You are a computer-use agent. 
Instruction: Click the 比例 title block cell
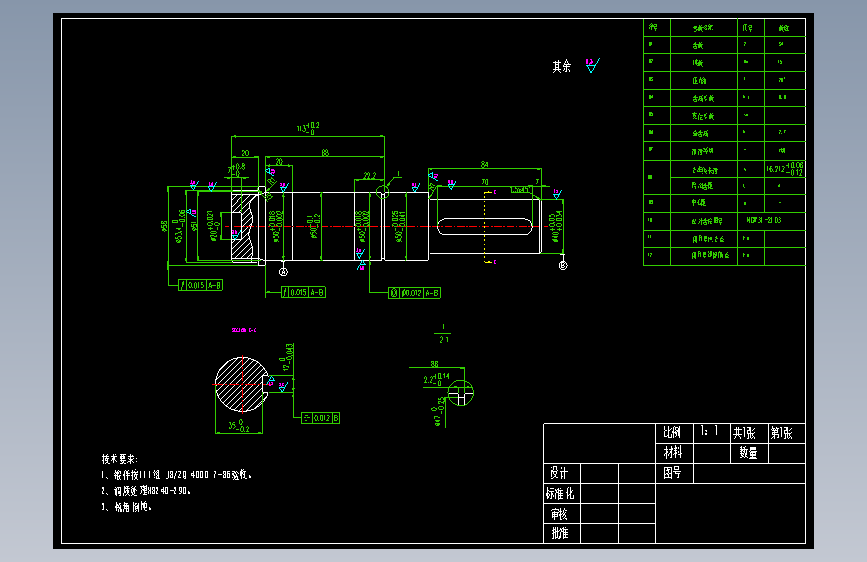click(674, 433)
